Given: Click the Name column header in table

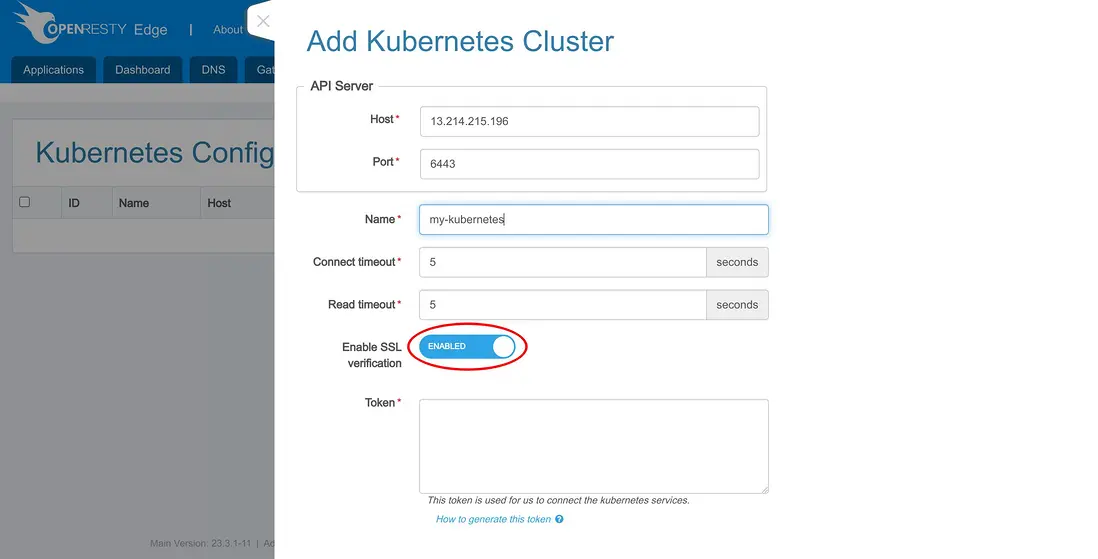Looking at the screenshot, I should (x=134, y=203).
